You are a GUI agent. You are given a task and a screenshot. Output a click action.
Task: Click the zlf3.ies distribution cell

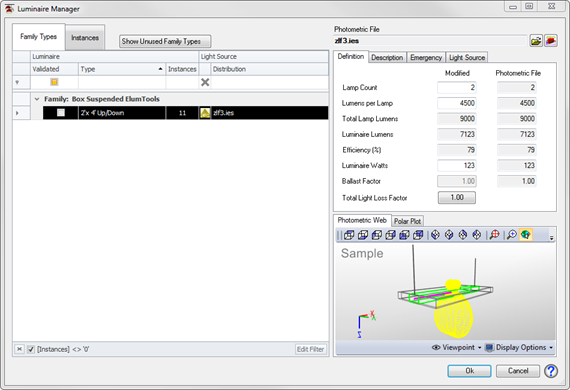[x=269, y=113]
